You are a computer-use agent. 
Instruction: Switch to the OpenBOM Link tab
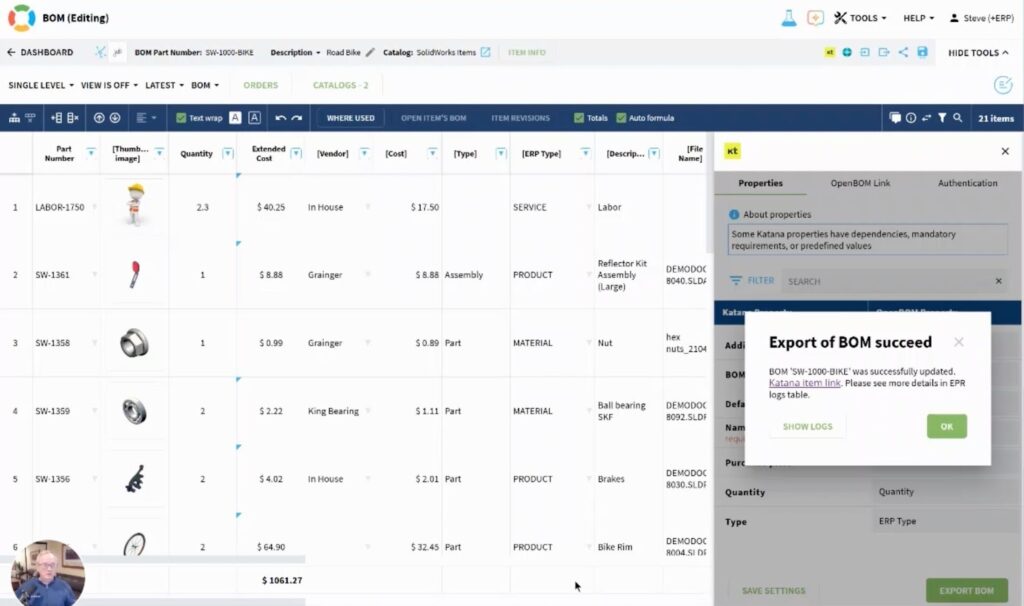coord(860,183)
